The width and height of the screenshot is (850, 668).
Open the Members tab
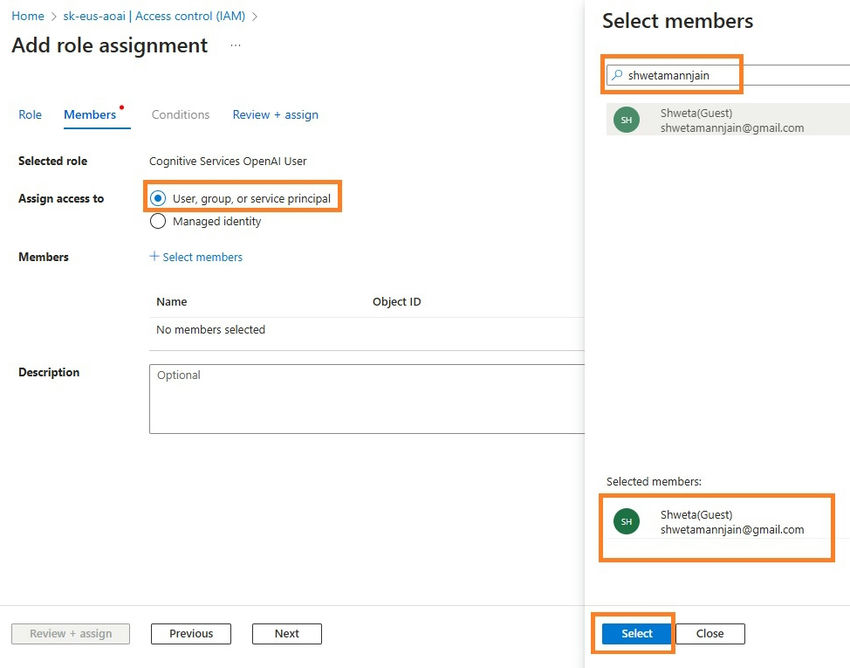pyautogui.click(x=90, y=115)
